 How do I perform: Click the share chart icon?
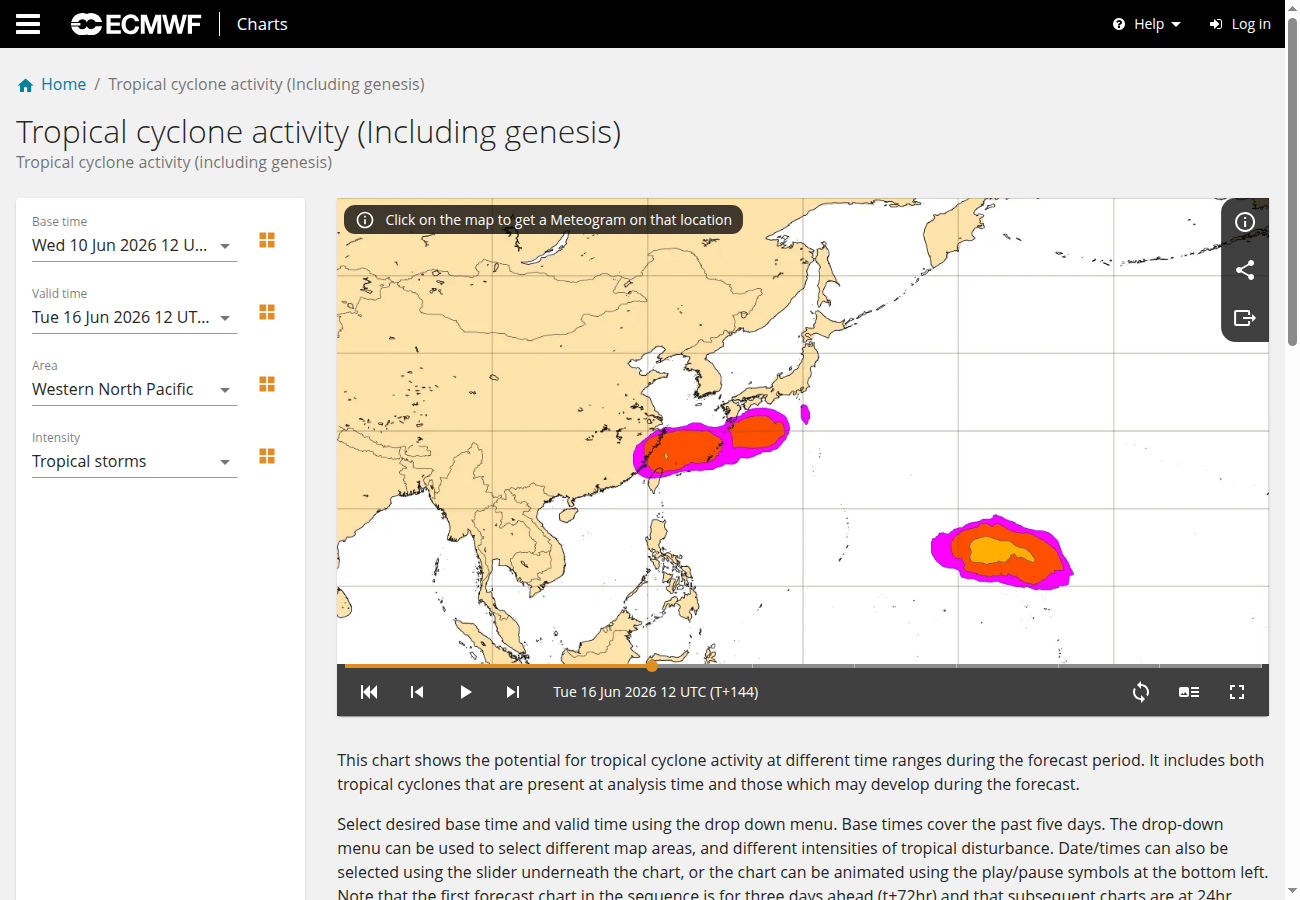click(1245, 270)
